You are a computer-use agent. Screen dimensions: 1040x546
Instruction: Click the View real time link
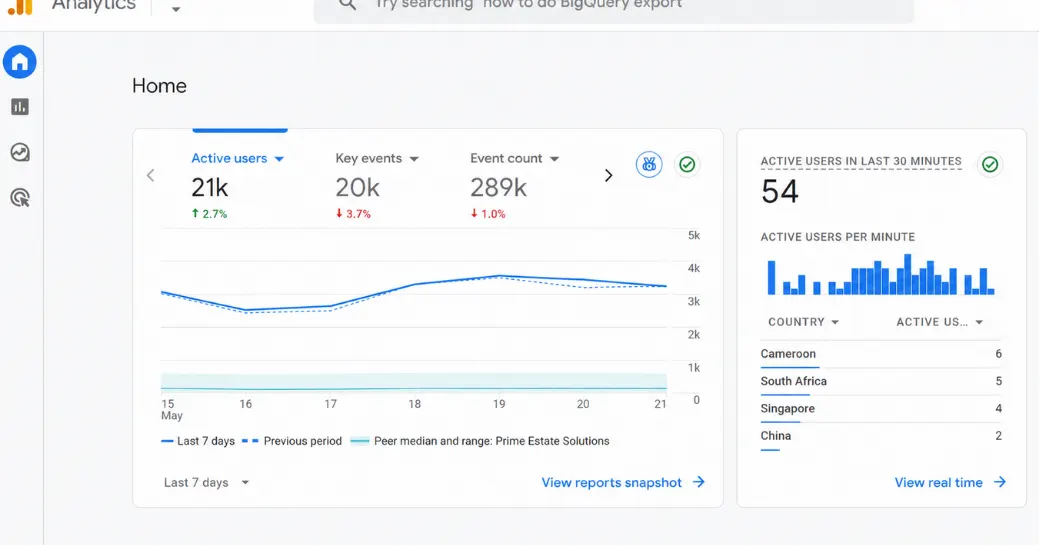939,483
